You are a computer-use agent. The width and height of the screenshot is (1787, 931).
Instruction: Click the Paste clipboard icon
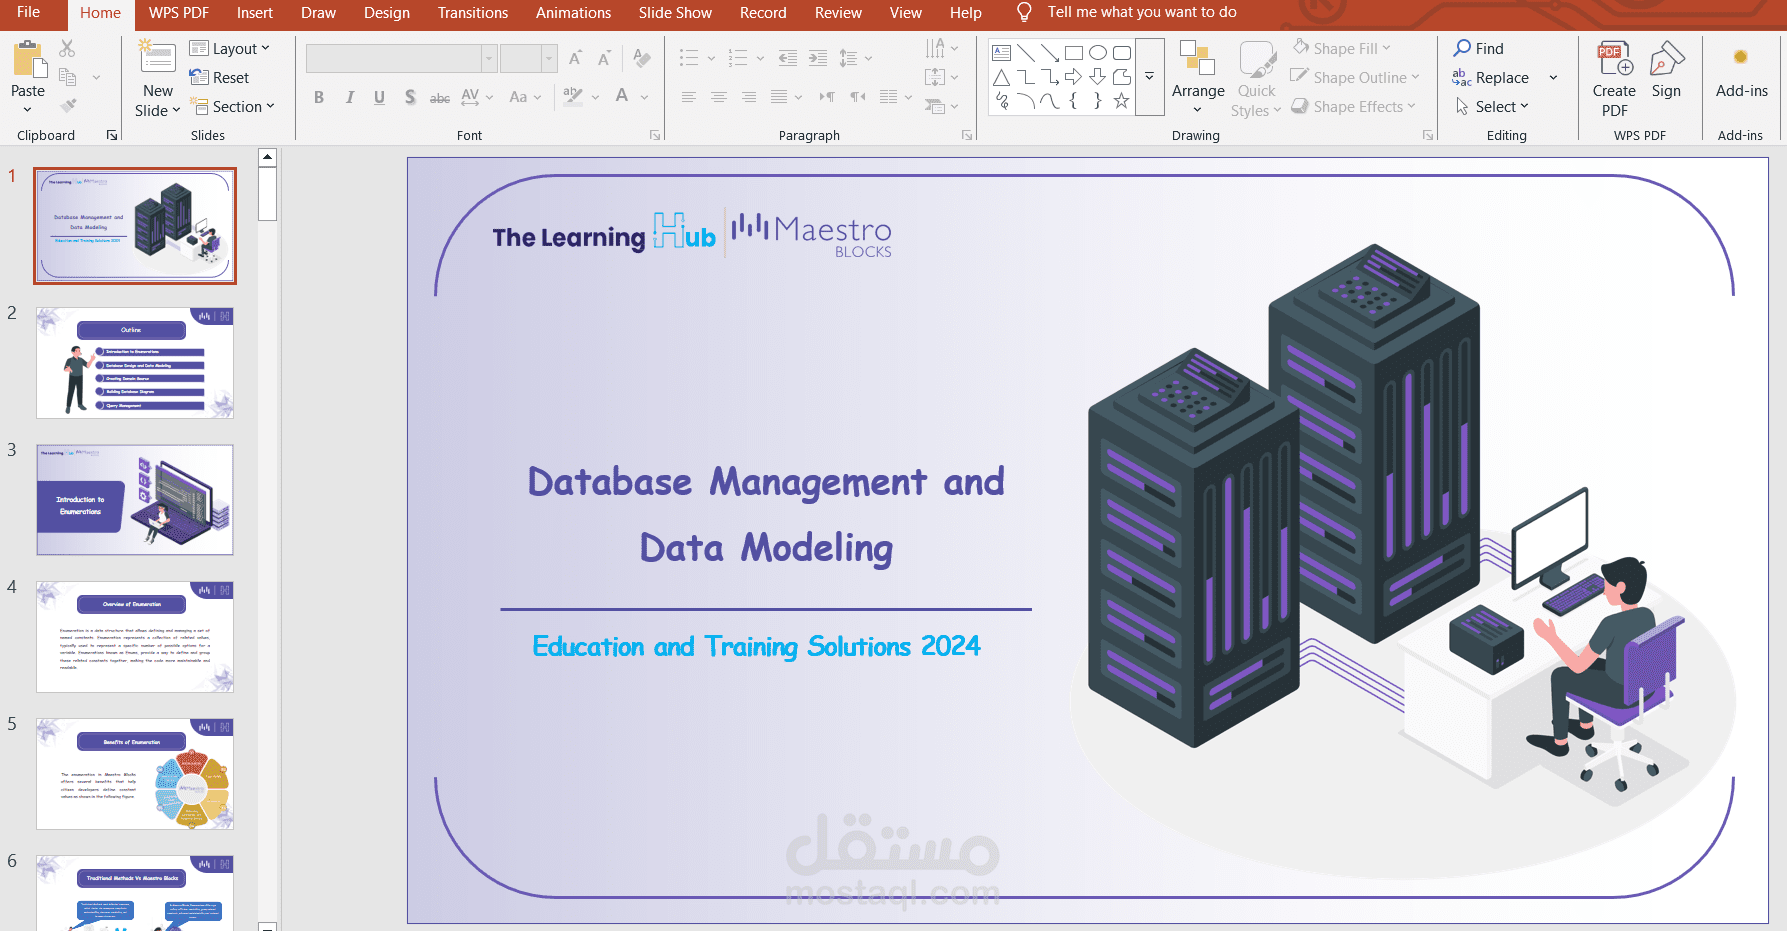29,60
